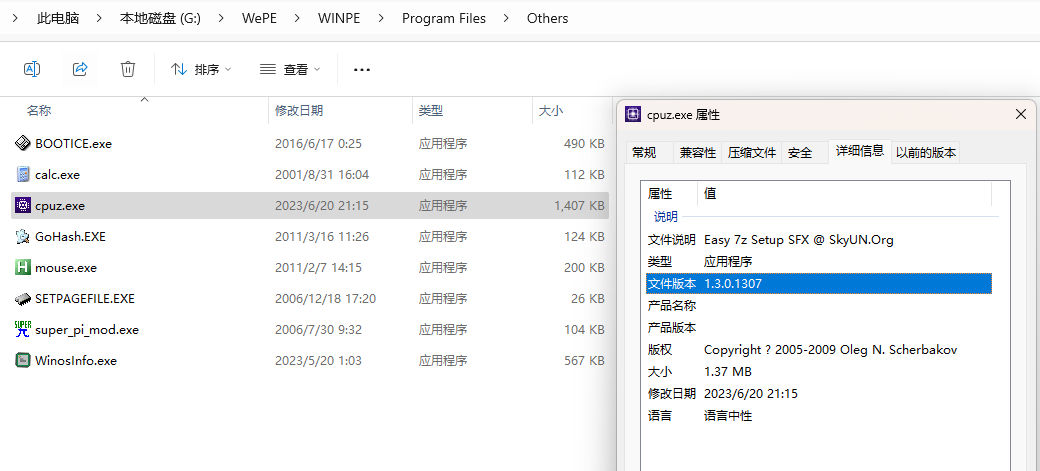Sort by 修改日期 column header
The image size is (1040, 471).
(299, 111)
